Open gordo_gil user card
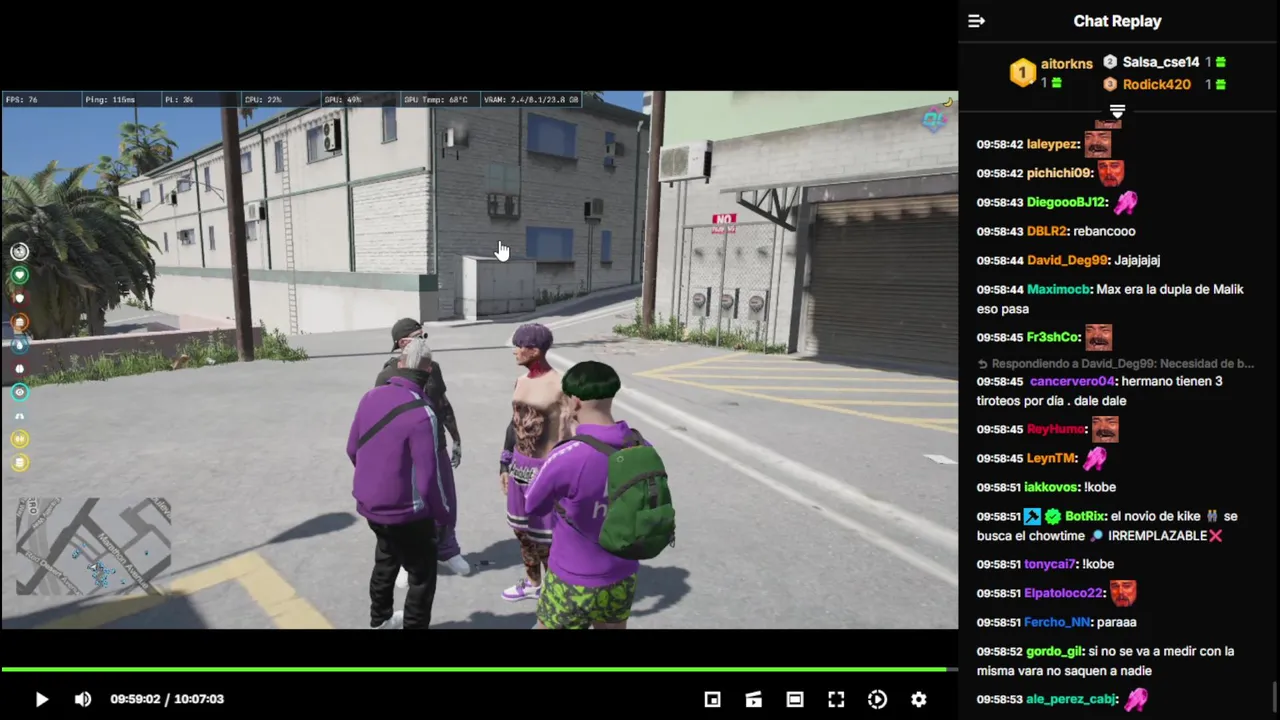Screen dimensions: 1280x720 (x=1054, y=651)
